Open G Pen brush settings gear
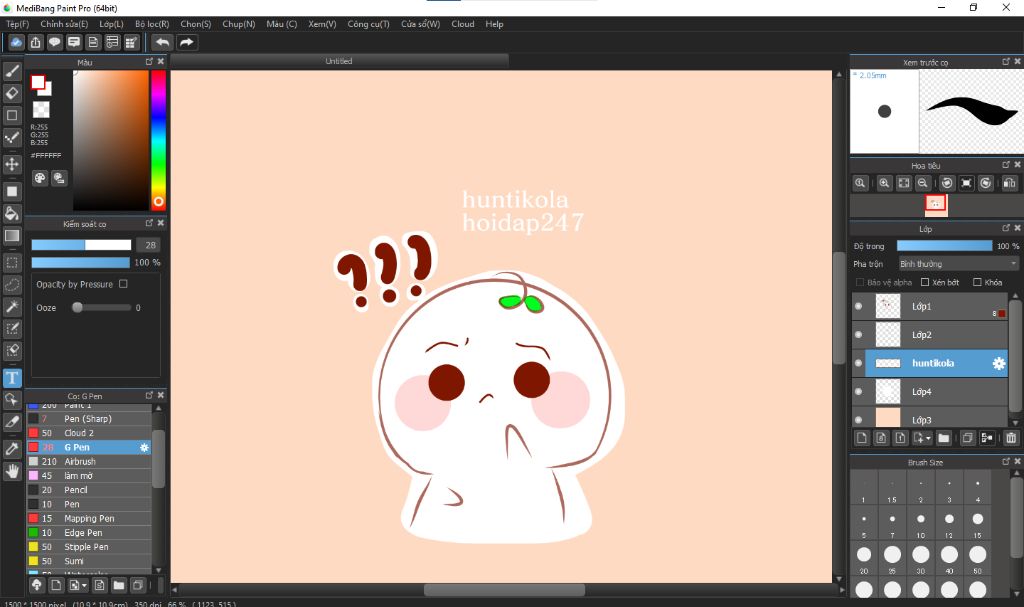Image resolution: width=1024 pixels, height=607 pixels. [x=144, y=448]
